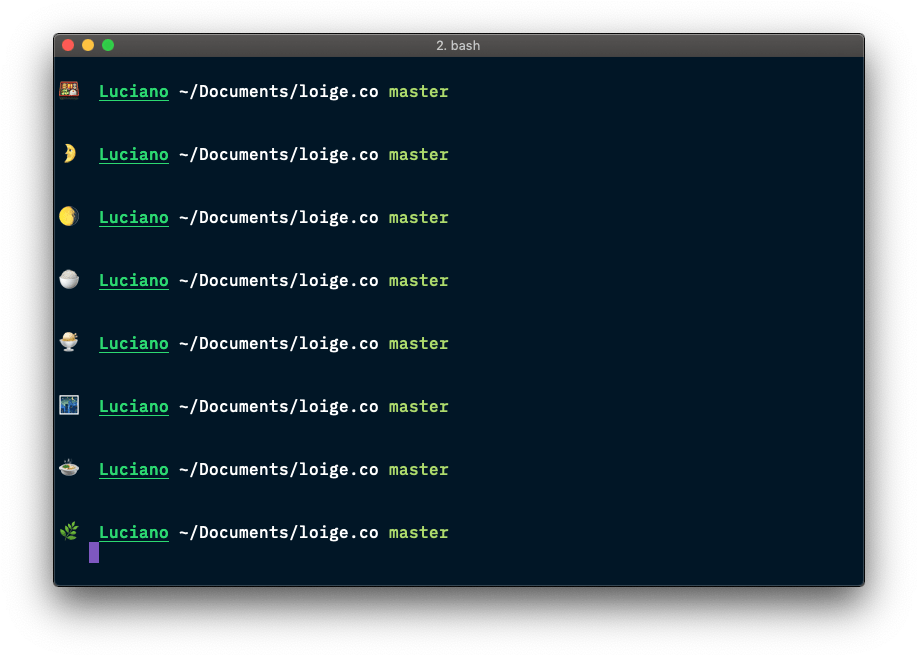
Task: Click the steaming soup bowl emoji
Action: (x=69, y=468)
